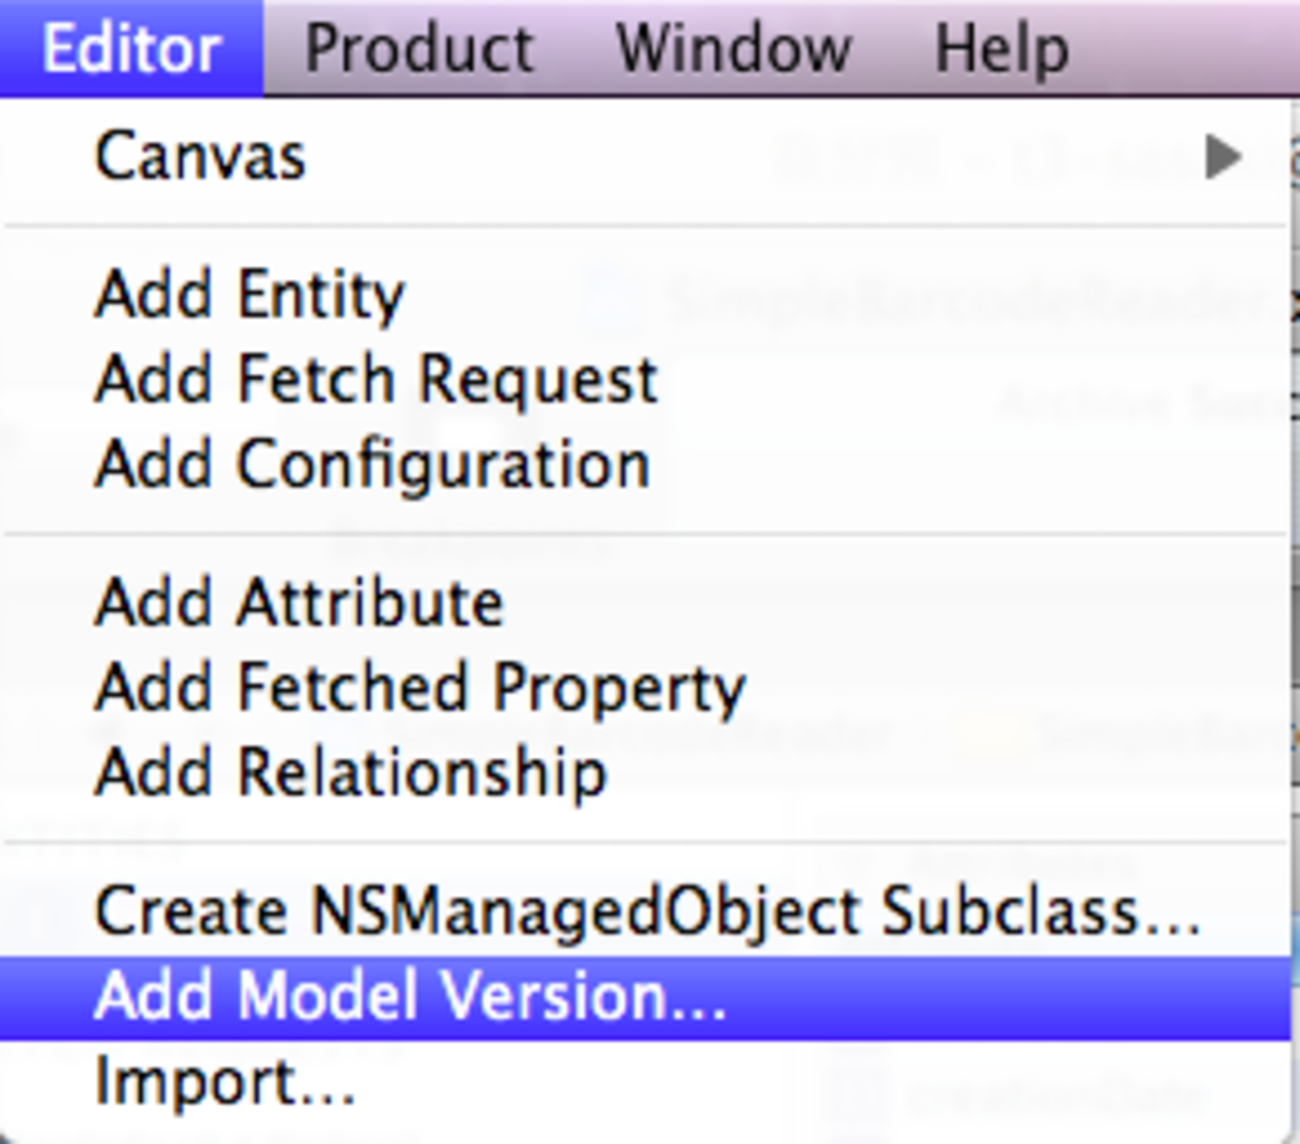This screenshot has width=1300, height=1144.
Task: Click Add Relationship
Action: pos(351,773)
